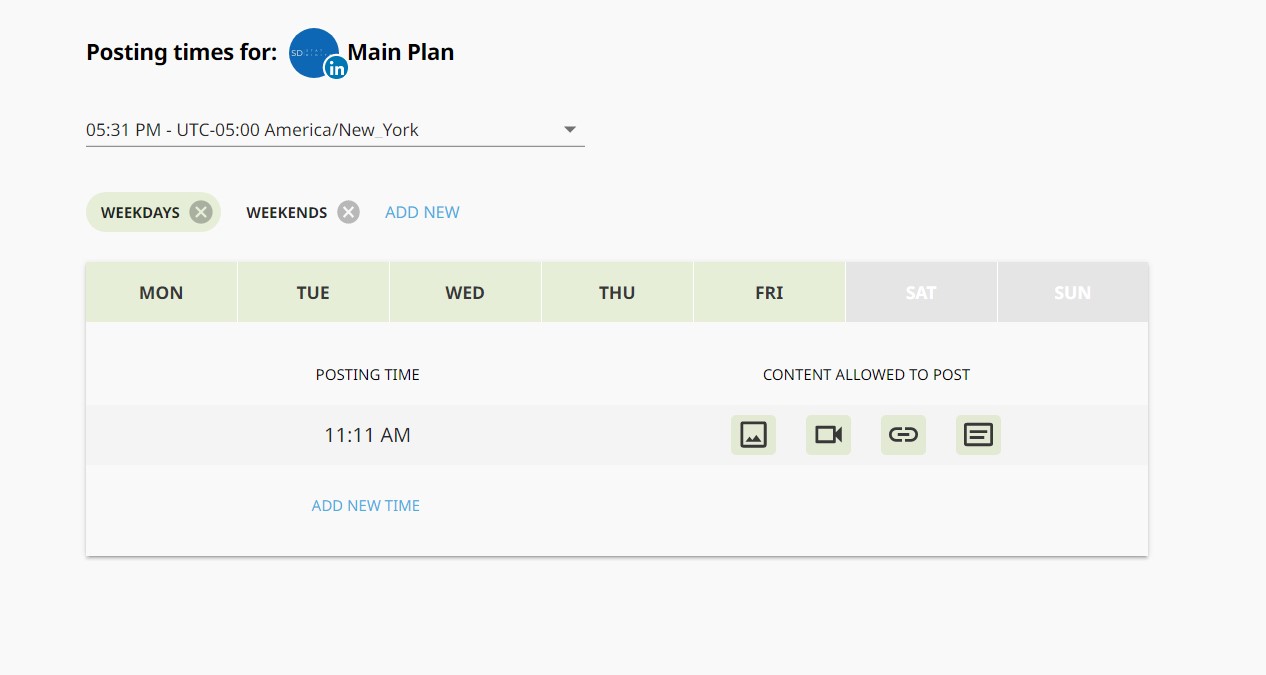Toggle text content allowed icon
This screenshot has width=1266, height=675.
978,435
